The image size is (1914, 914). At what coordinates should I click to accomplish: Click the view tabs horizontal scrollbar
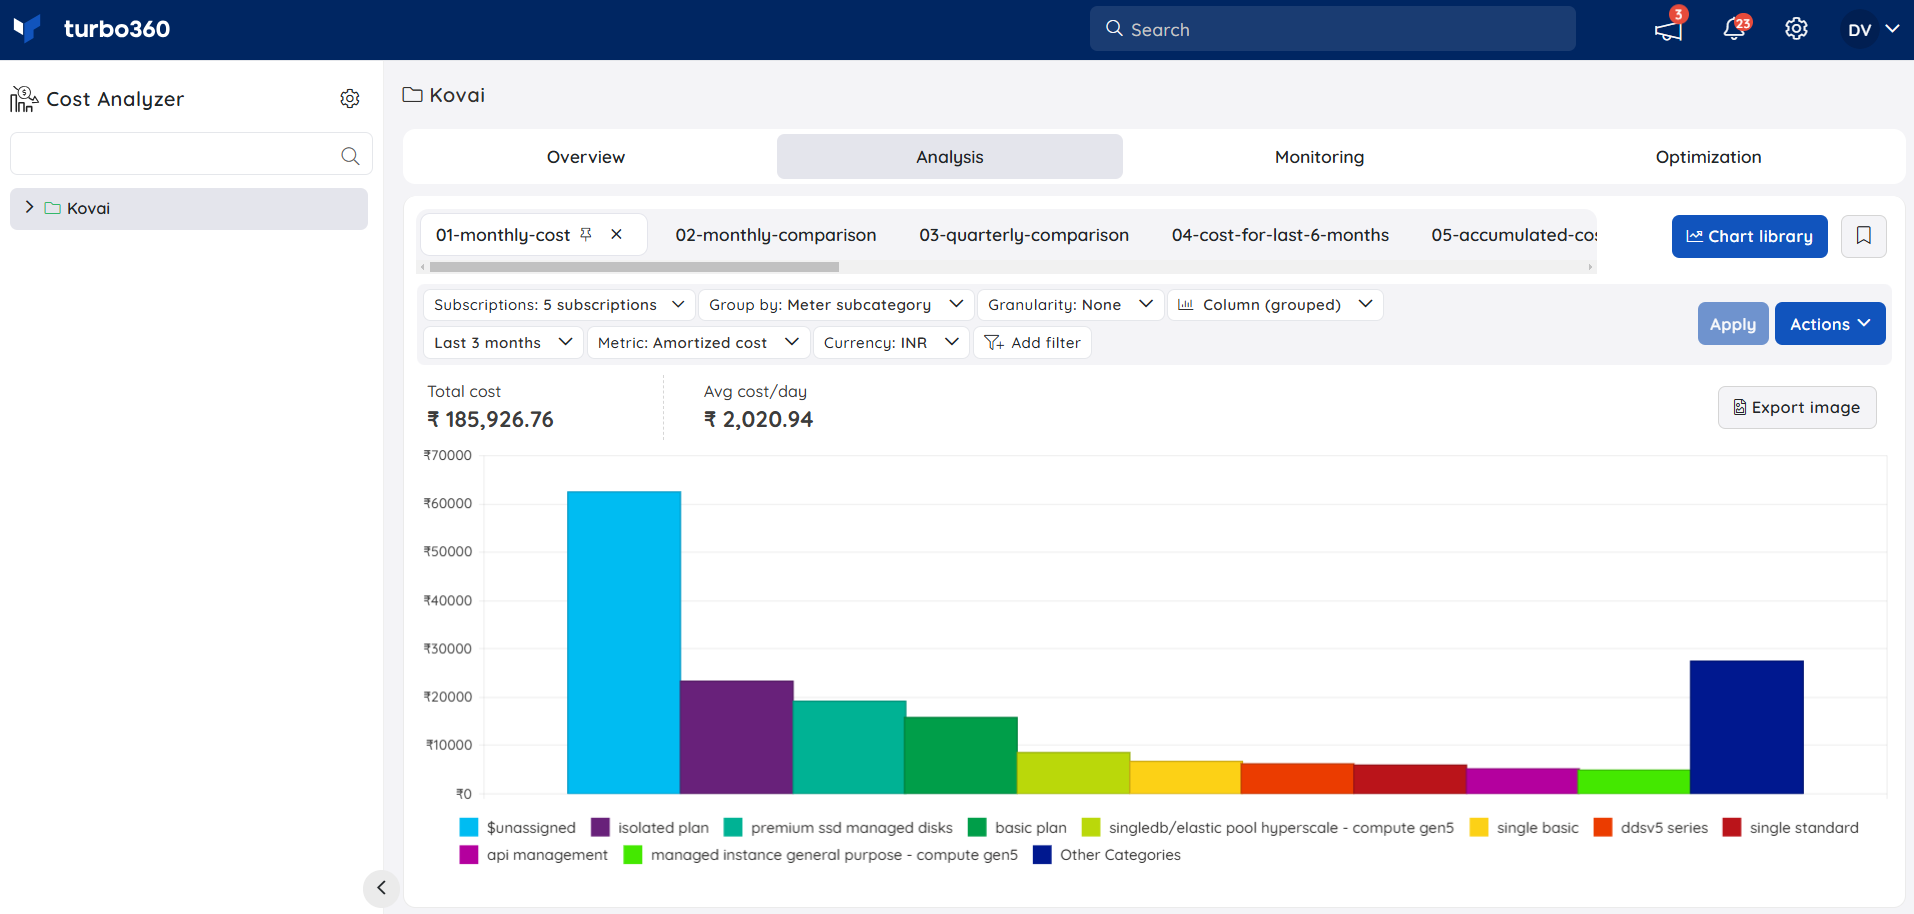pyautogui.click(x=634, y=267)
